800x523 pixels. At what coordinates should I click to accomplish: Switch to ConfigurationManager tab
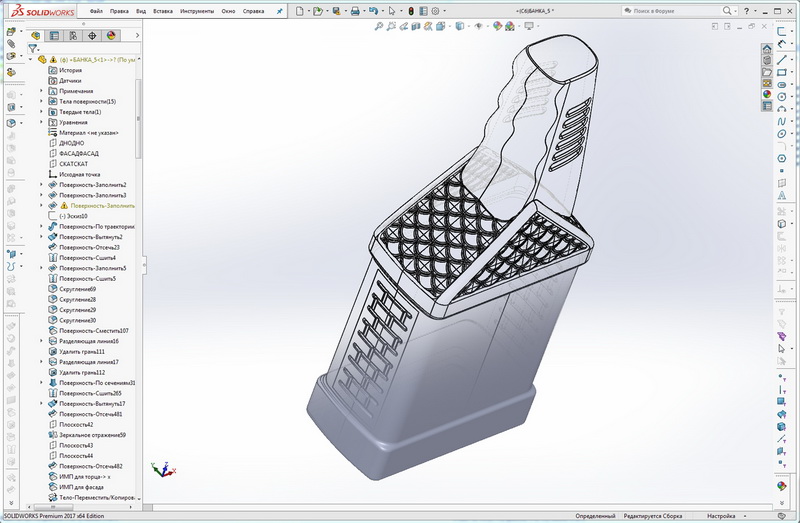(x=73, y=35)
